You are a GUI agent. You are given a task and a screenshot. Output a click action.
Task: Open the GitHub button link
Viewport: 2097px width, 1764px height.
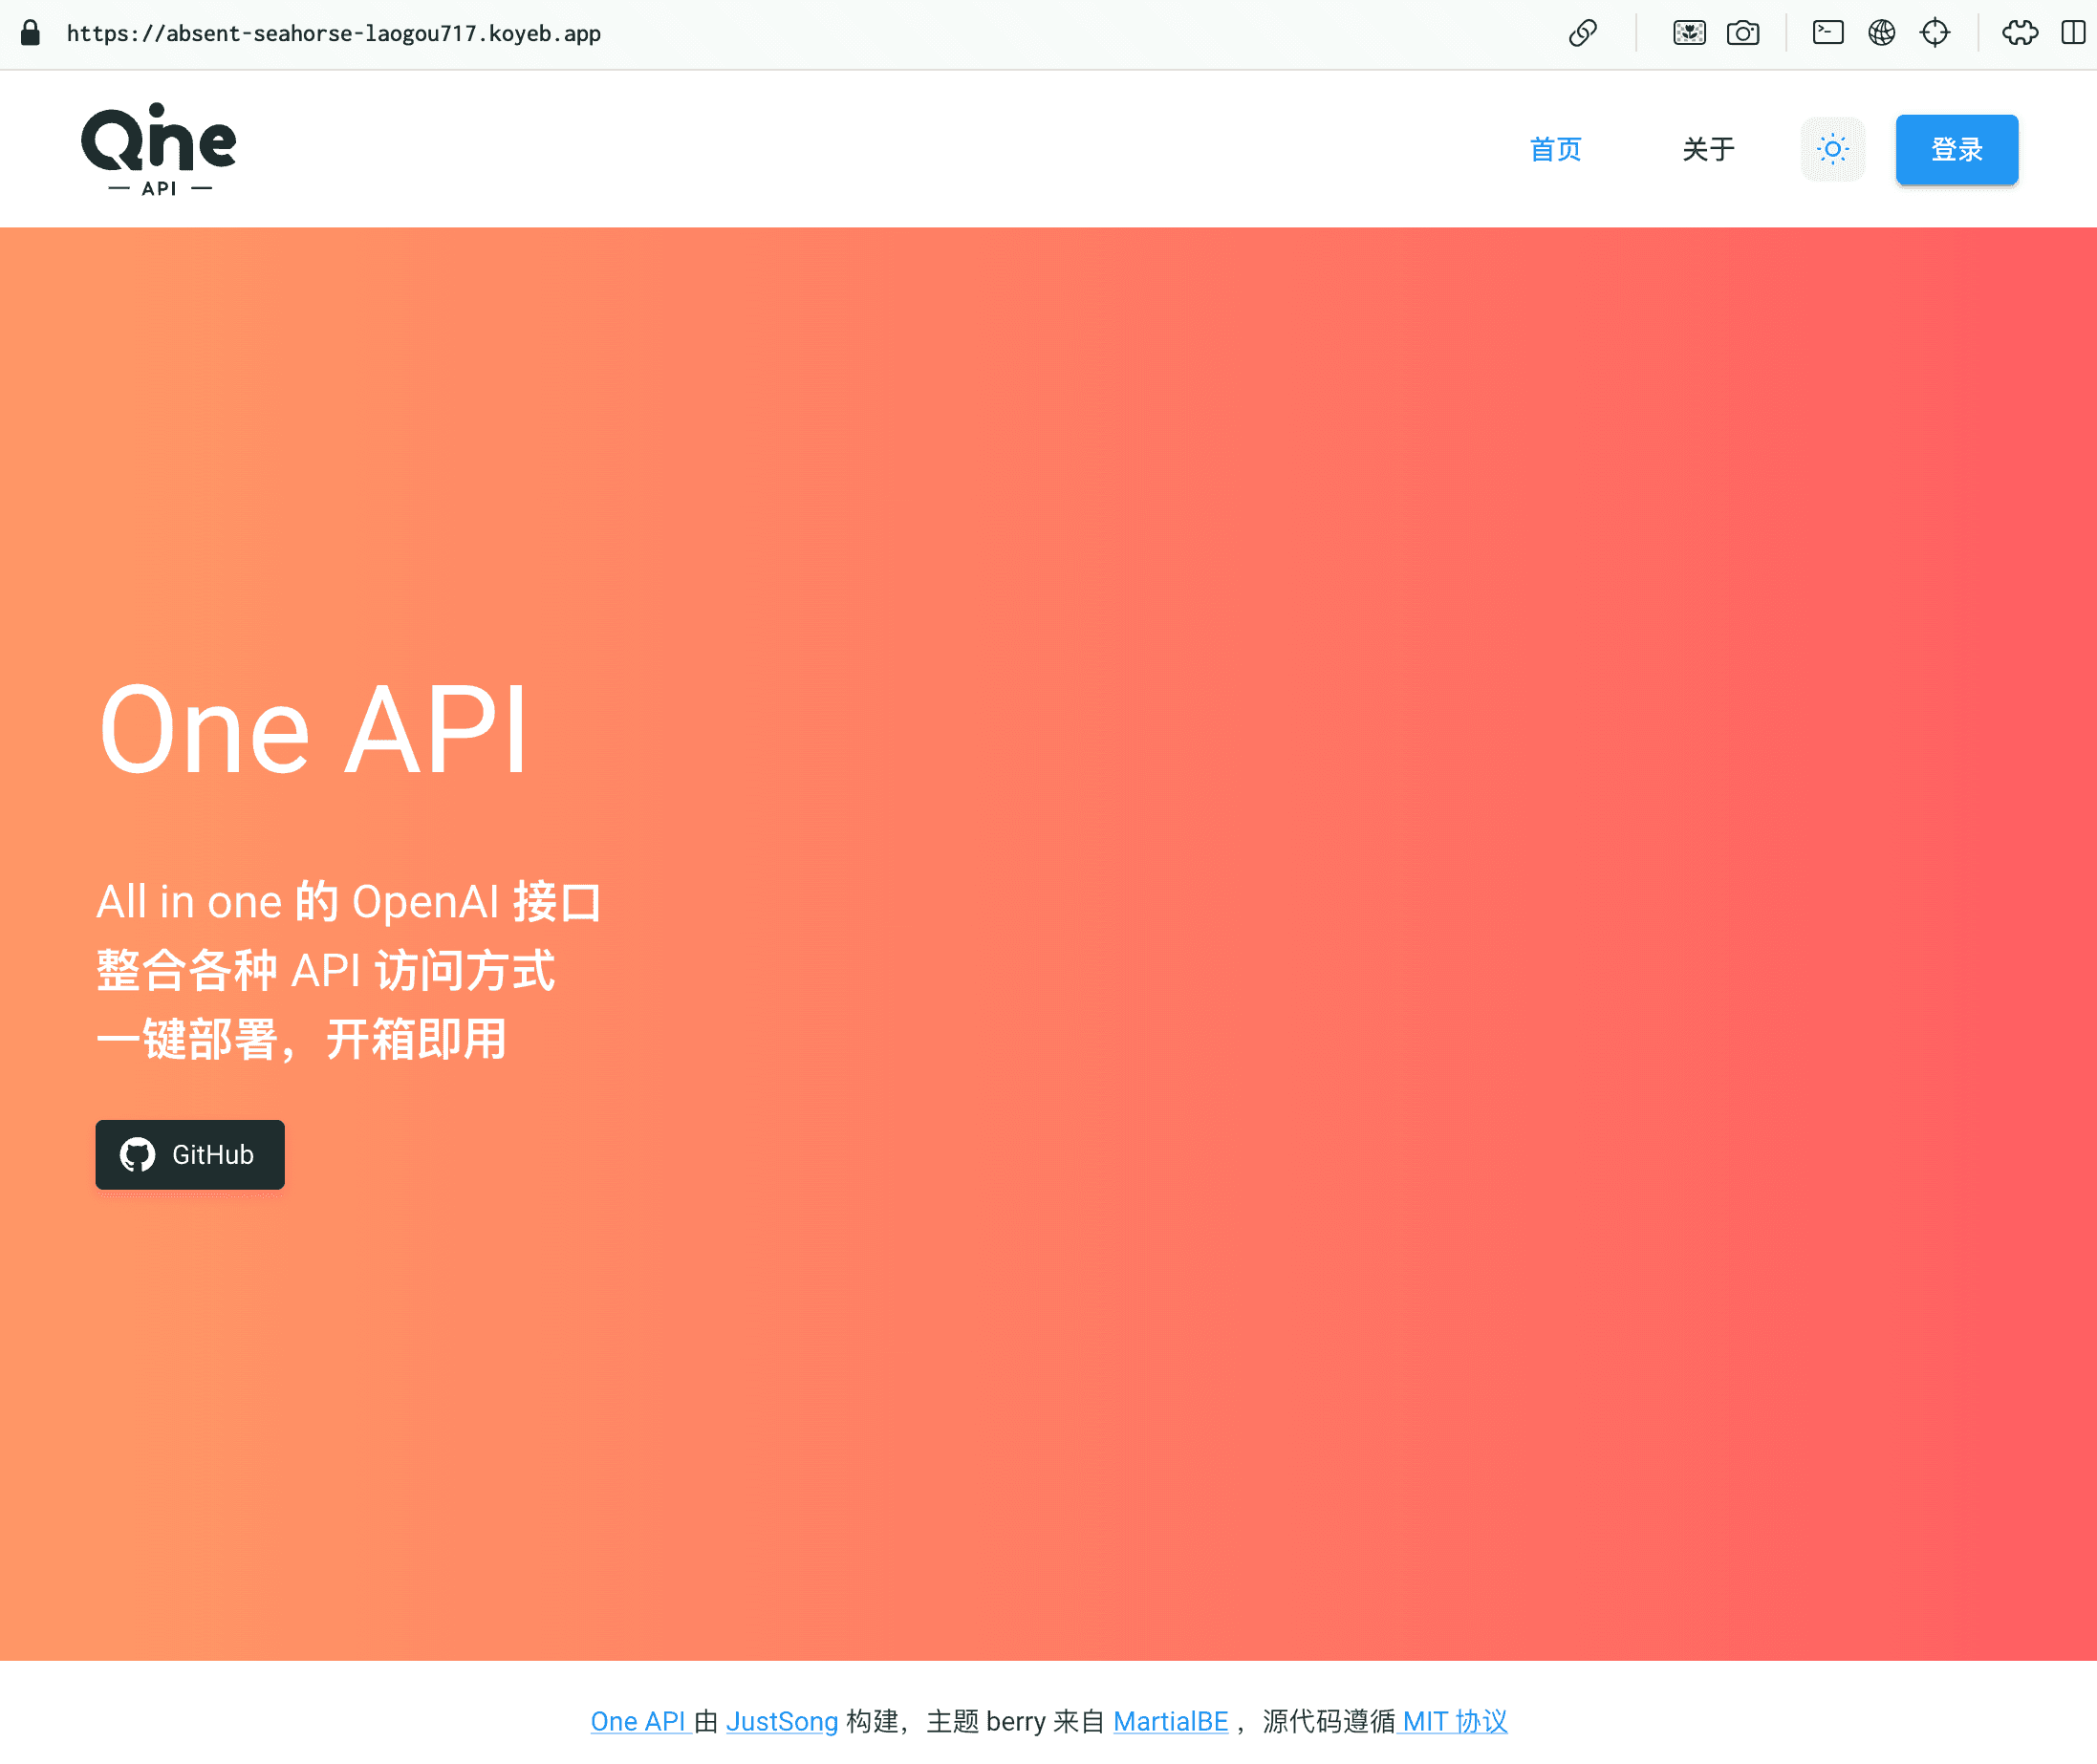(x=190, y=1154)
